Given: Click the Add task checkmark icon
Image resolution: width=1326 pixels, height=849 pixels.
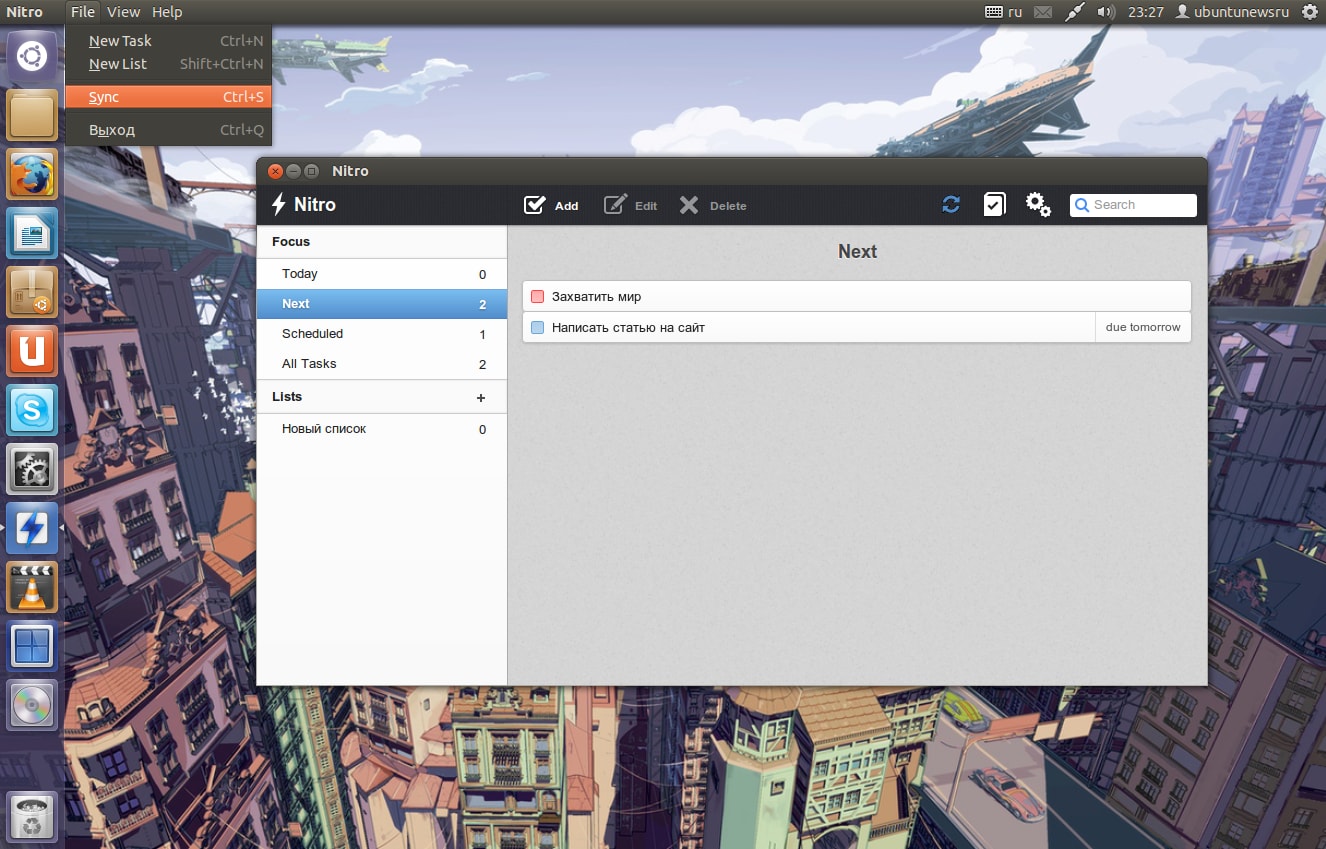Looking at the screenshot, I should pos(535,205).
